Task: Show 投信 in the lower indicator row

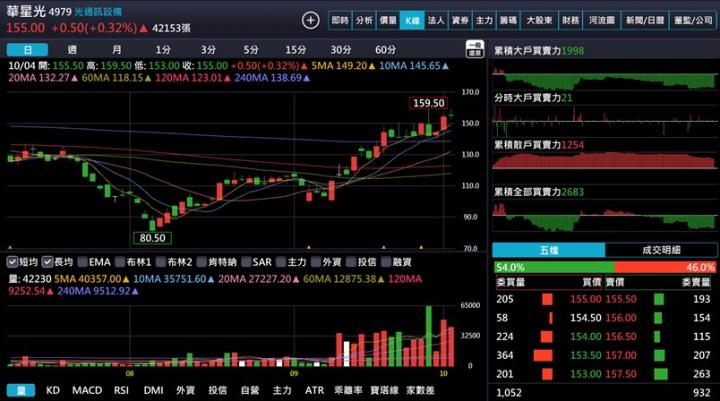Action: 218,390
